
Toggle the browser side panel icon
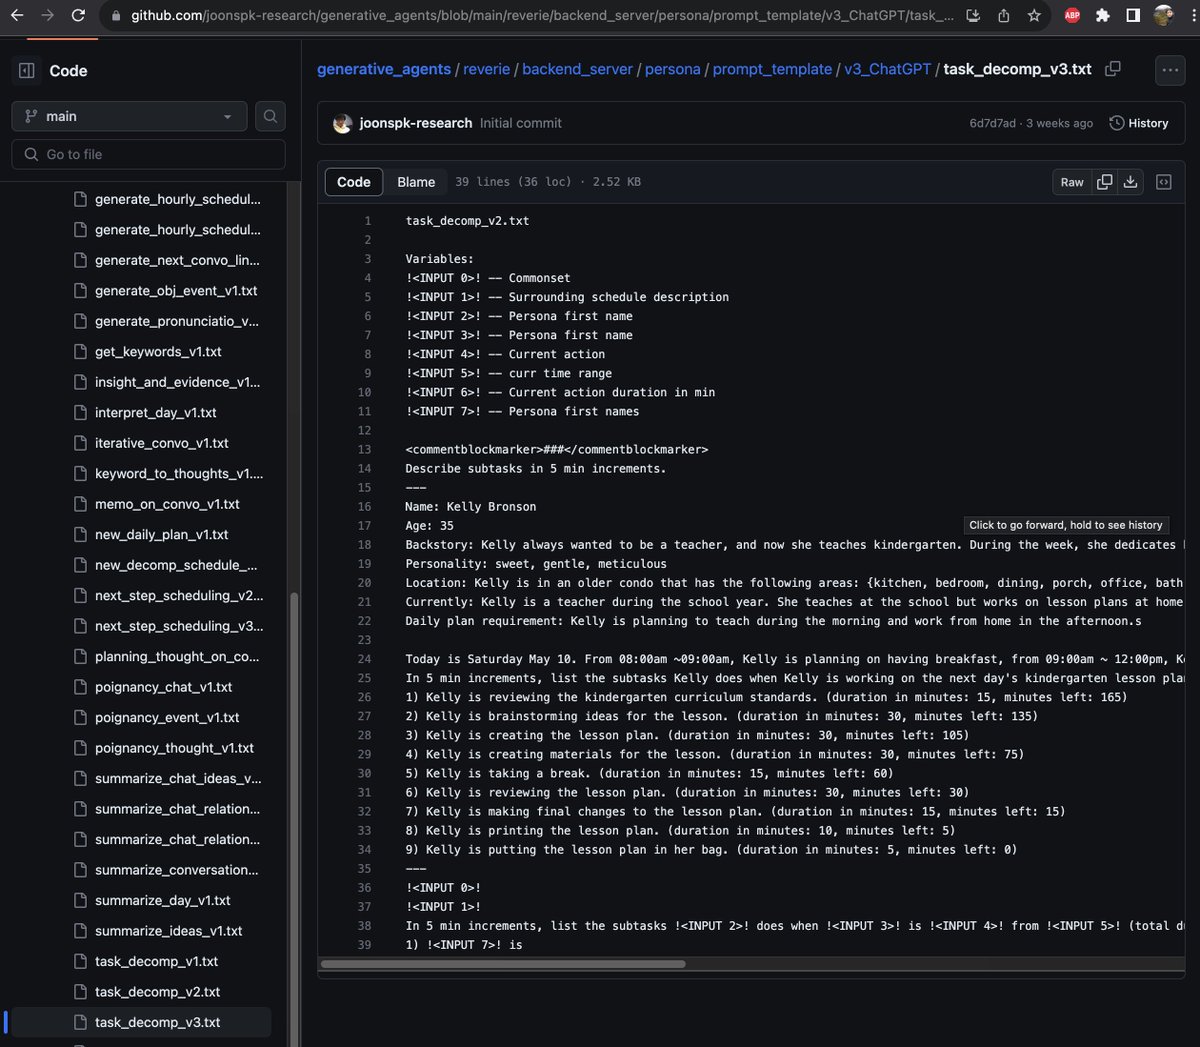[x=1133, y=16]
